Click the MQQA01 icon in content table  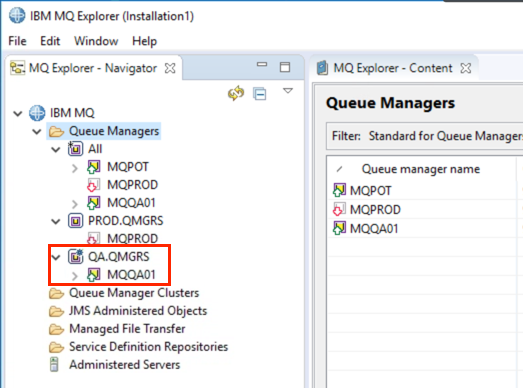[339, 228]
